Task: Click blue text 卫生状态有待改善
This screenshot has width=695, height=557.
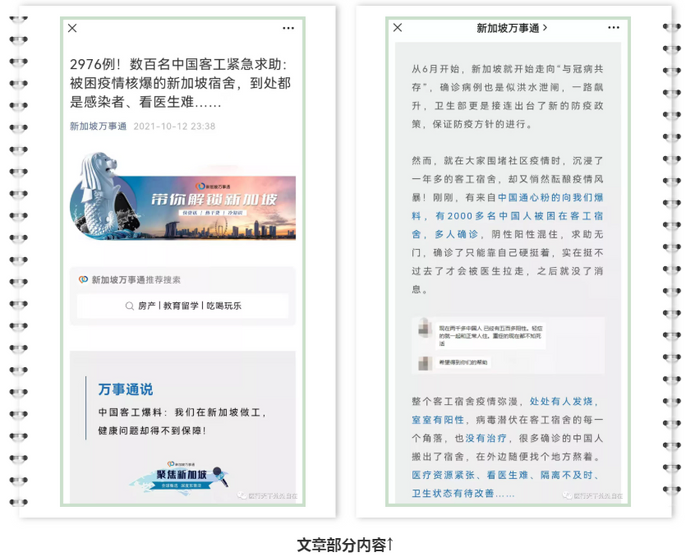Action: pyautogui.click(x=453, y=493)
